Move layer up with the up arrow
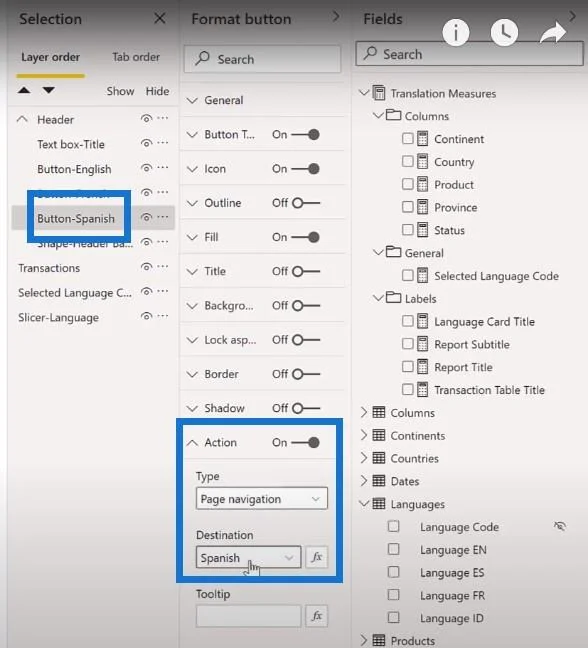The width and height of the screenshot is (588, 648). coord(24,91)
